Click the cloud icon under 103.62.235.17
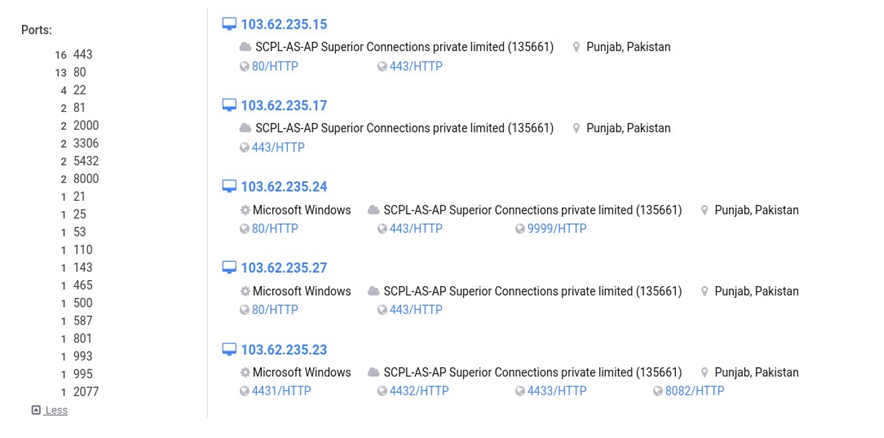Image resolution: width=884 pixels, height=438 pixels. click(245, 128)
